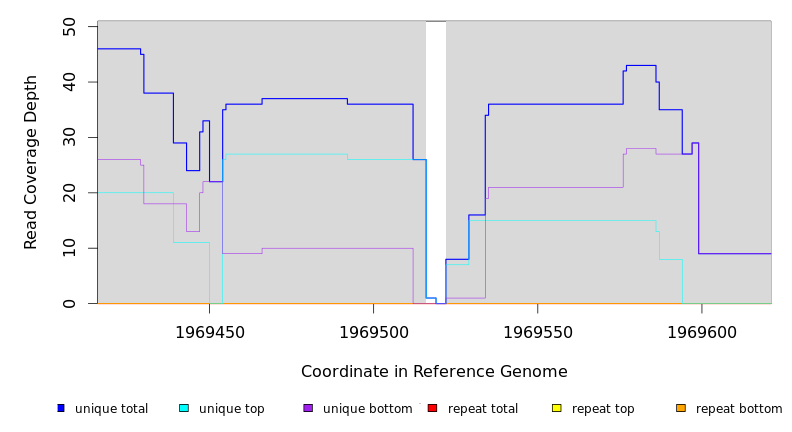This screenshot has height=432, width=792.
Task: Click the red repeat total legend swatch
Action: tap(432, 408)
